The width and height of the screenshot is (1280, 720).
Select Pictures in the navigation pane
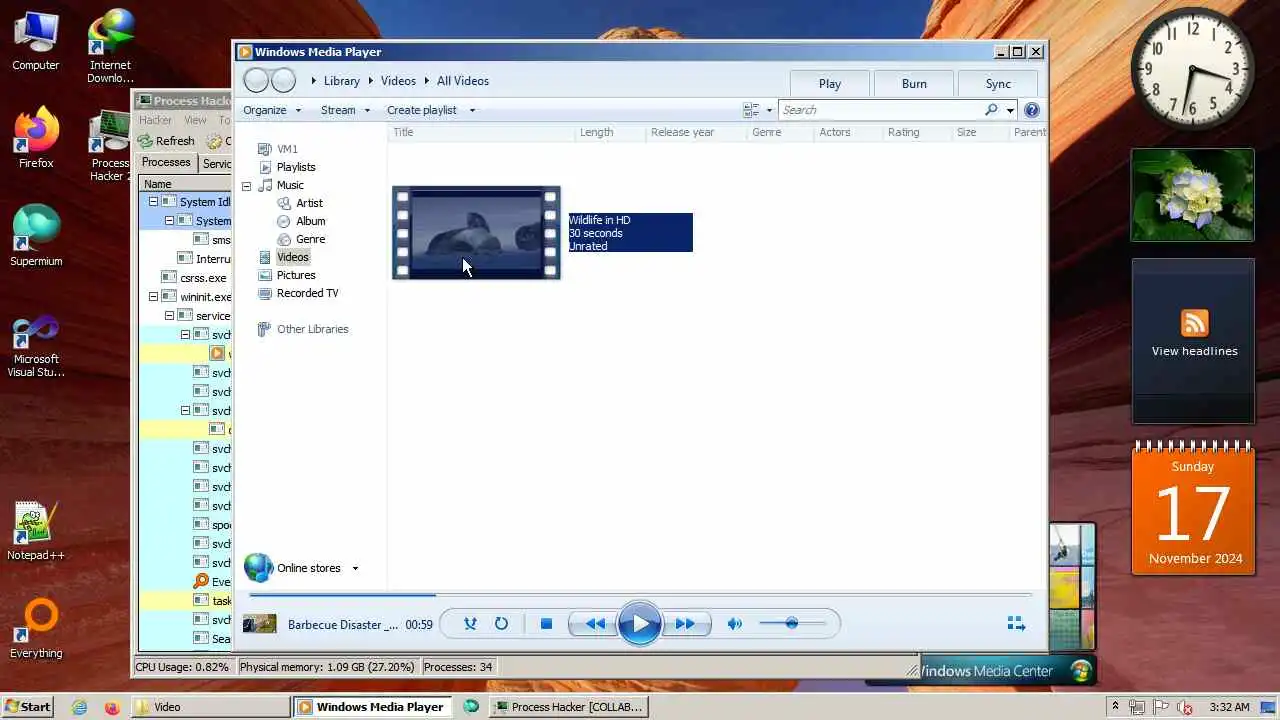click(296, 275)
